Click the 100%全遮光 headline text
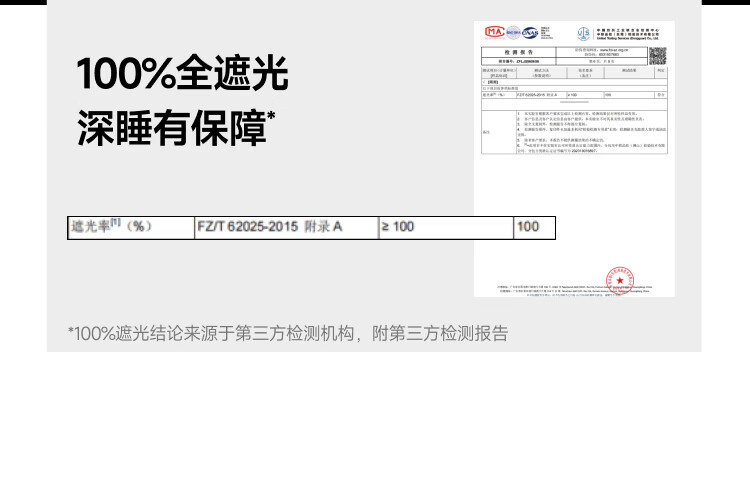Viewport: 750px width, 488px height. pos(182,73)
